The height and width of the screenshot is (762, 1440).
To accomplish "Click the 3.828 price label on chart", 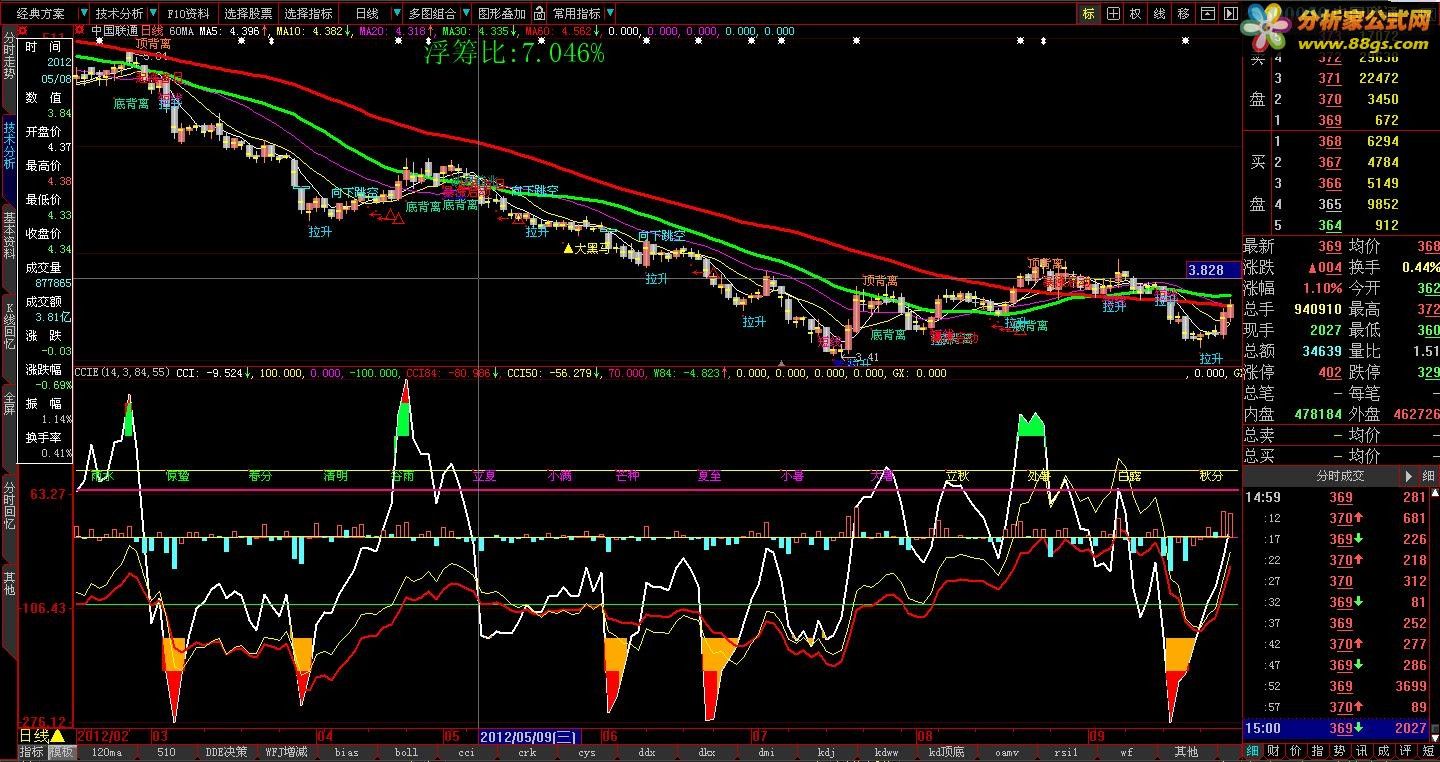I will pyautogui.click(x=1212, y=270).
